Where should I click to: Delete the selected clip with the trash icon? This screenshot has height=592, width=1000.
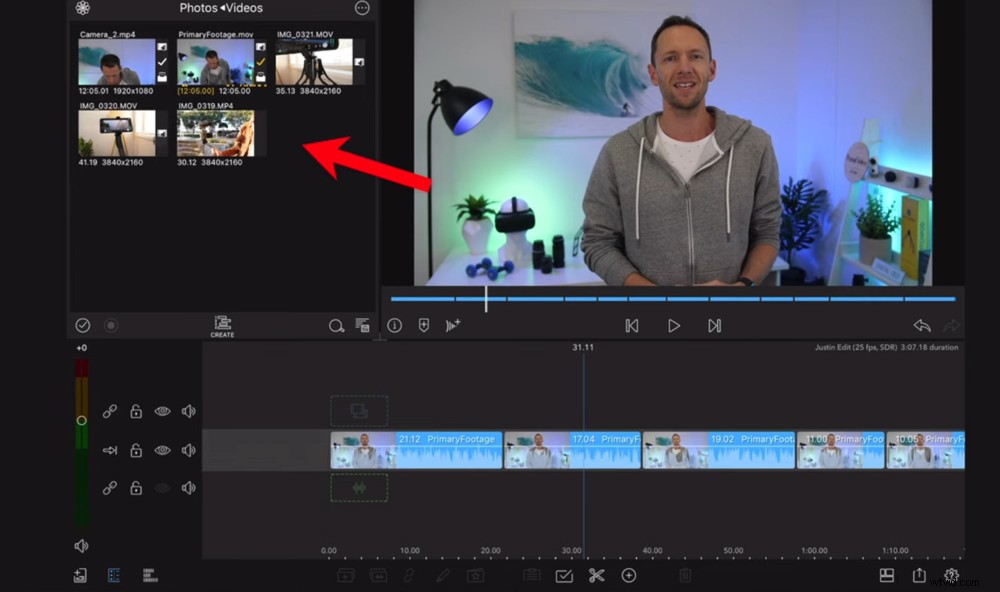tap(684, 575)
